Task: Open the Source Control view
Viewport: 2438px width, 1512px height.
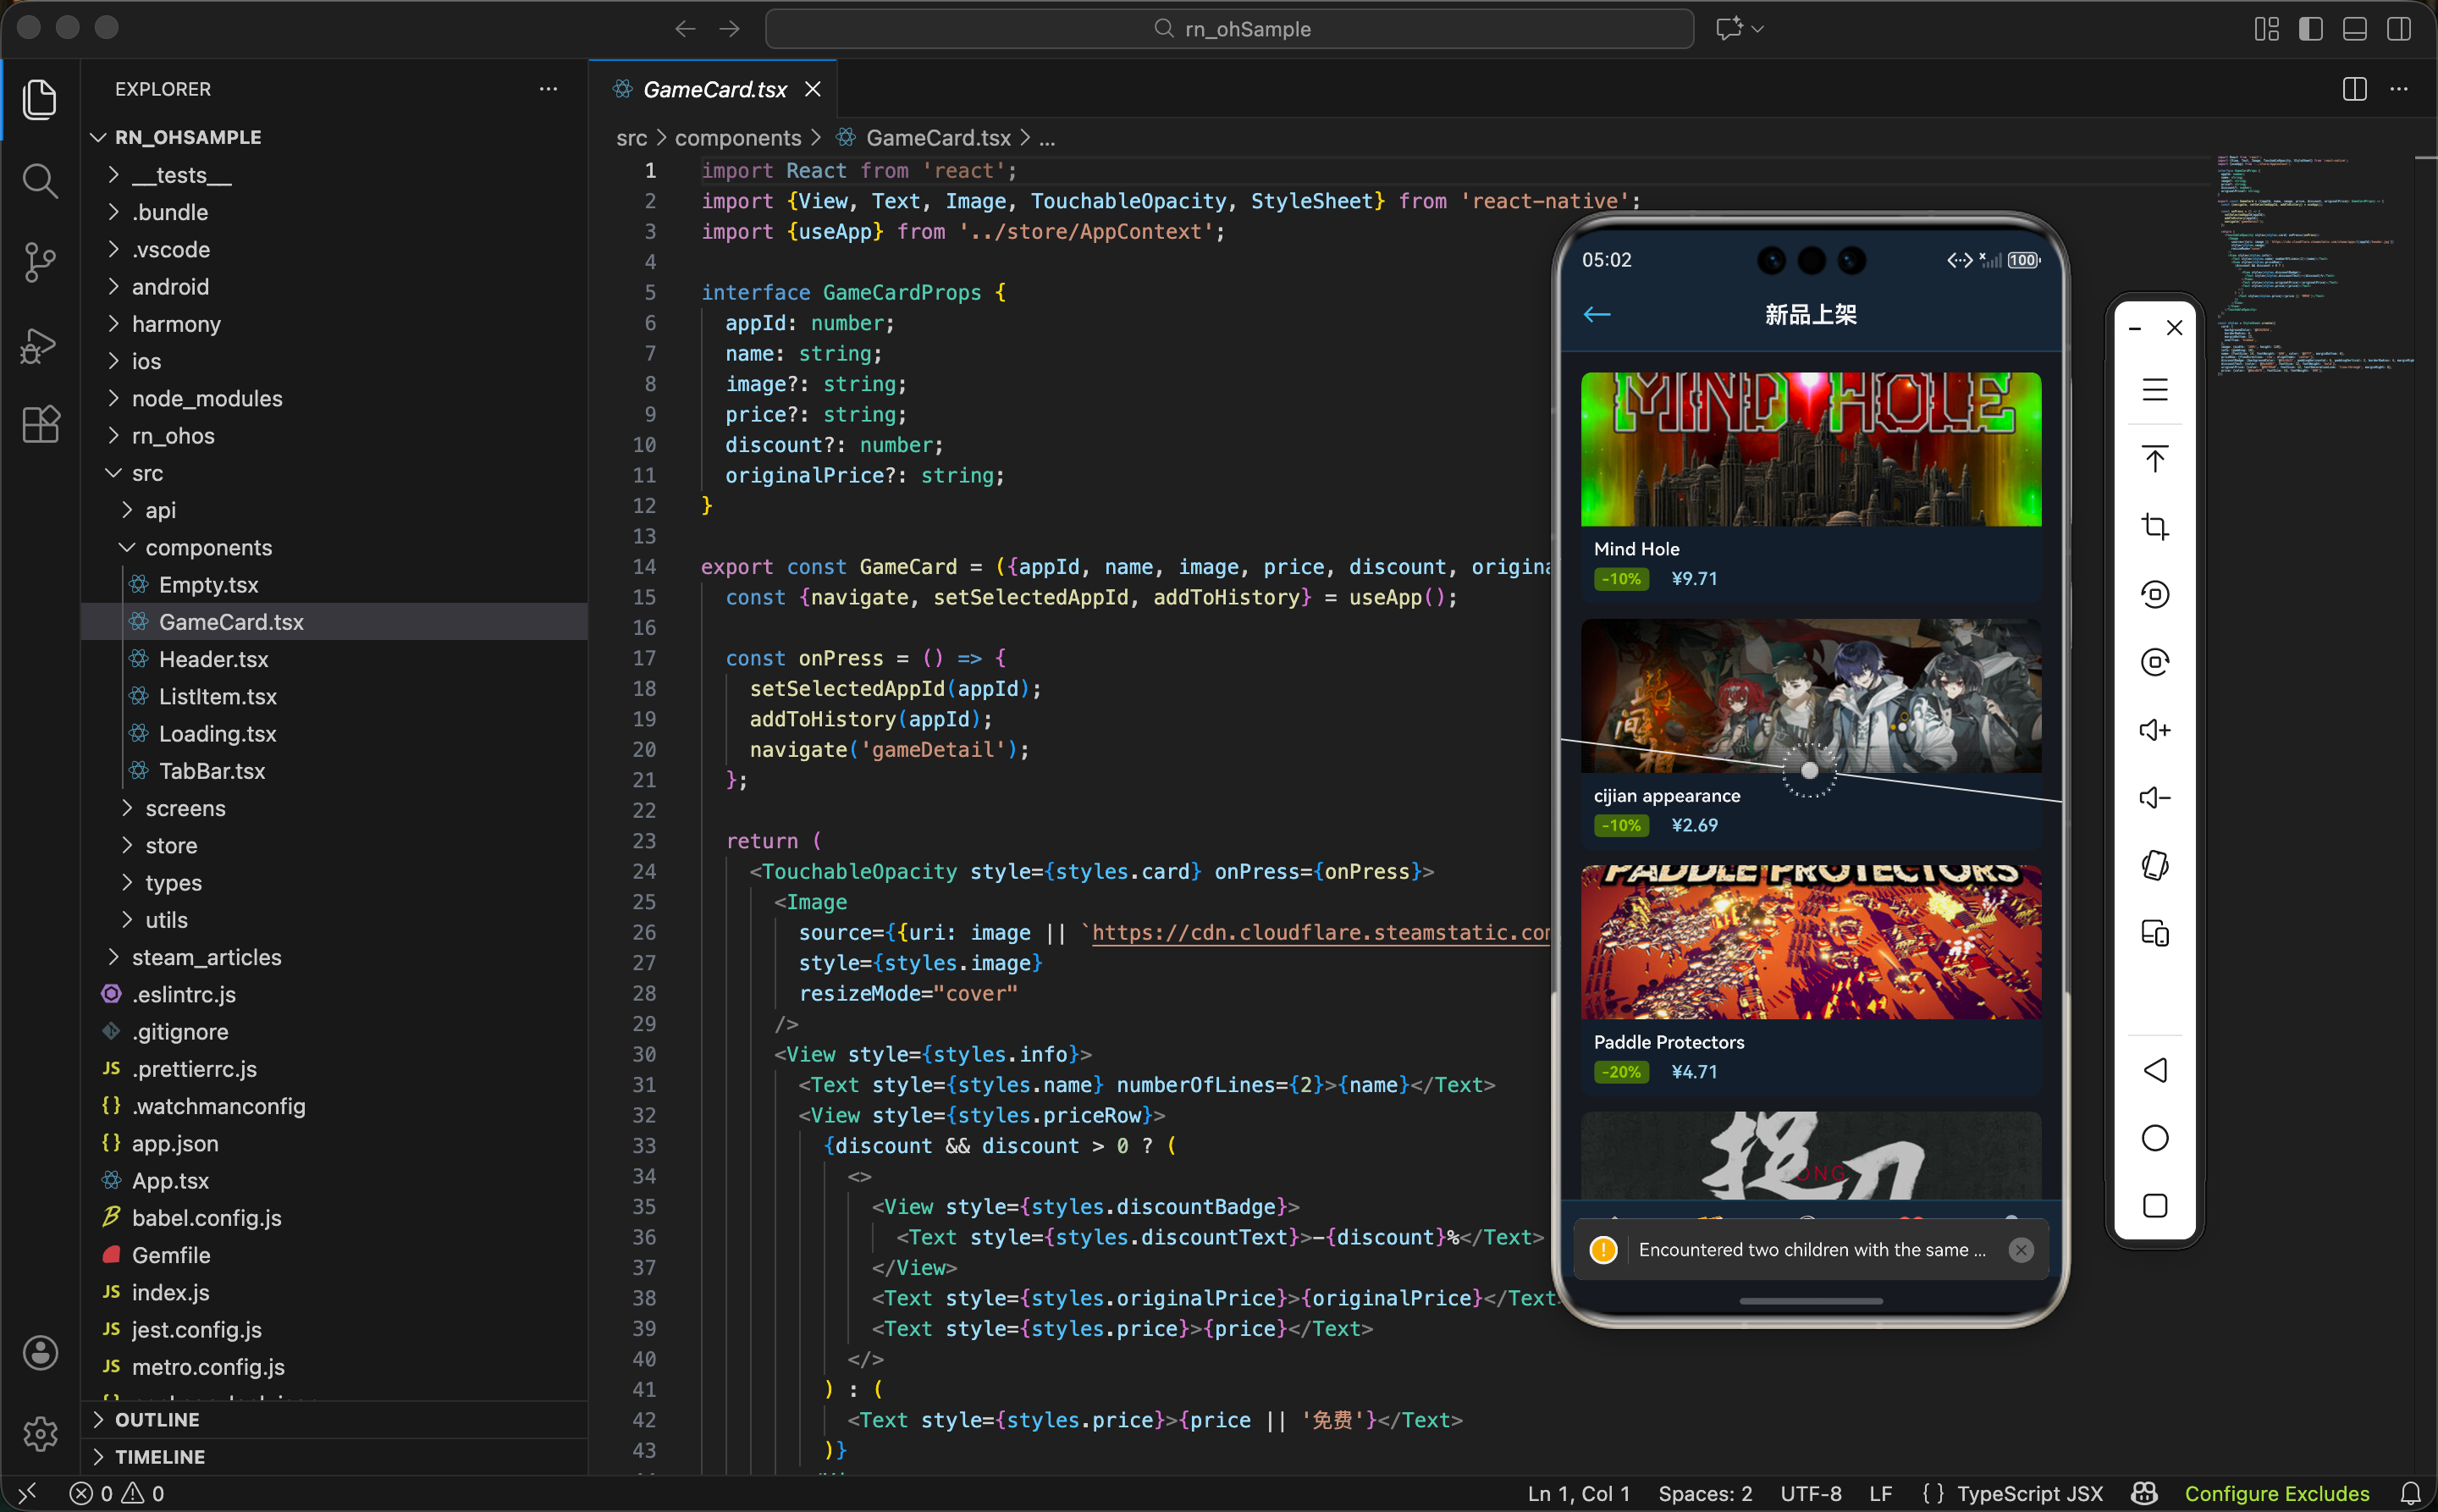Action: pos(40,262)
